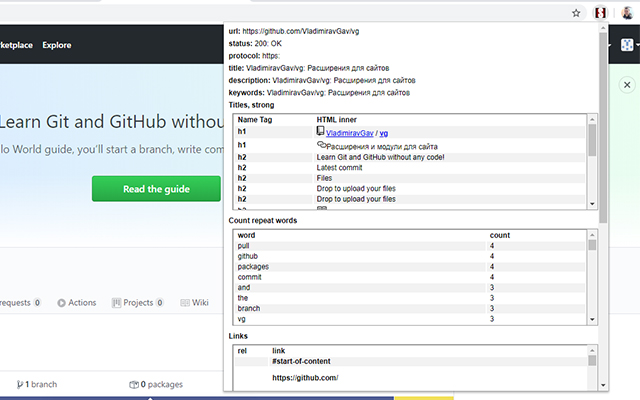
Task: Click the Wiki book icon
Action: (185, 303)
